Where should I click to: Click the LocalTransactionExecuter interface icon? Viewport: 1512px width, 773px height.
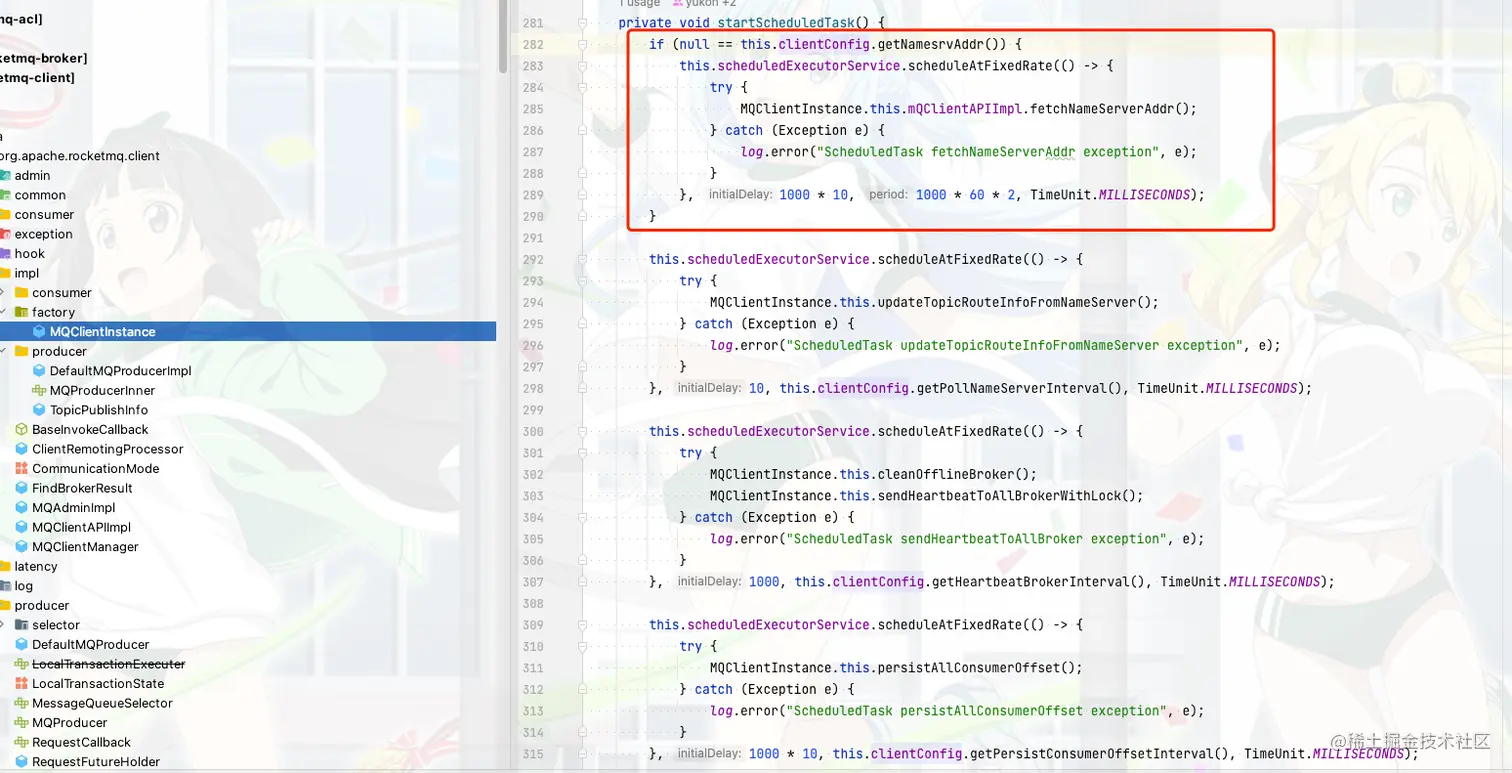pos(22,664)
